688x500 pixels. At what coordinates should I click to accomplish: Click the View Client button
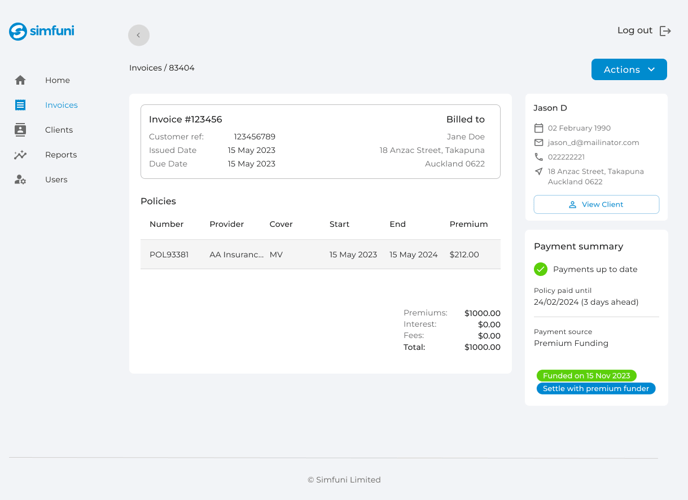tap(596, 204)
